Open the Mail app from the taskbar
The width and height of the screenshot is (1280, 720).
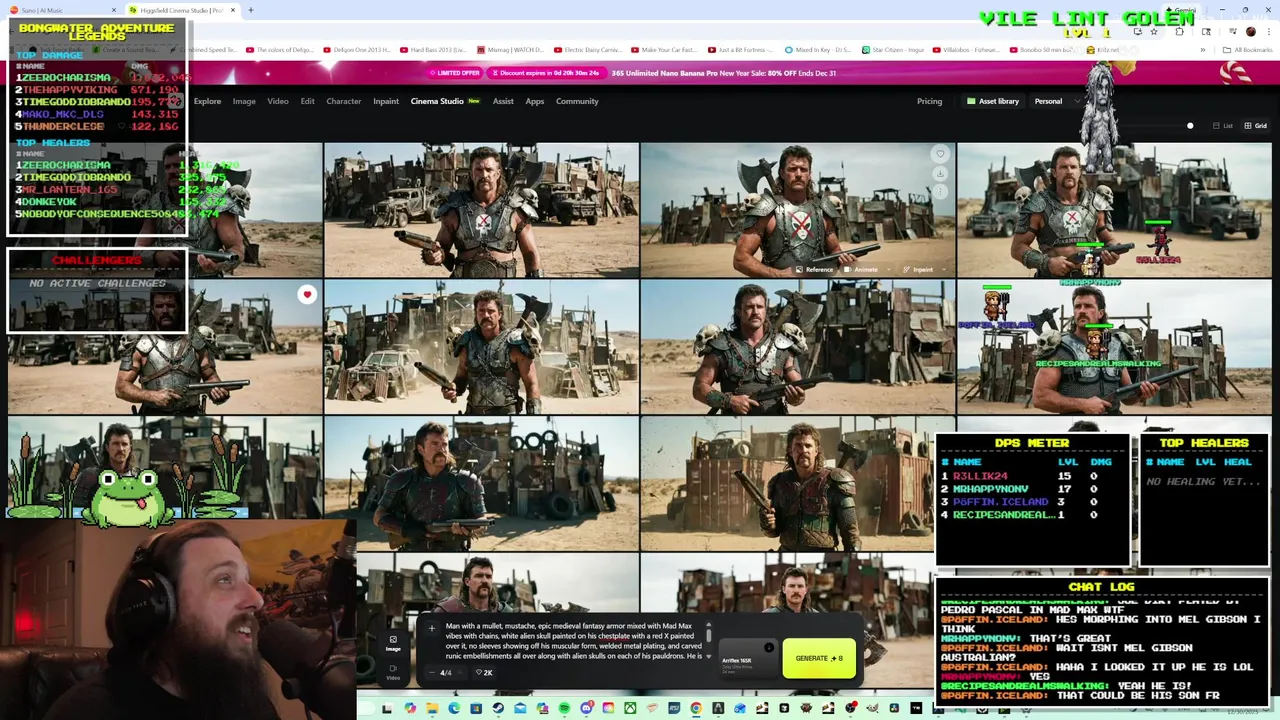click(x=520, y=708)
